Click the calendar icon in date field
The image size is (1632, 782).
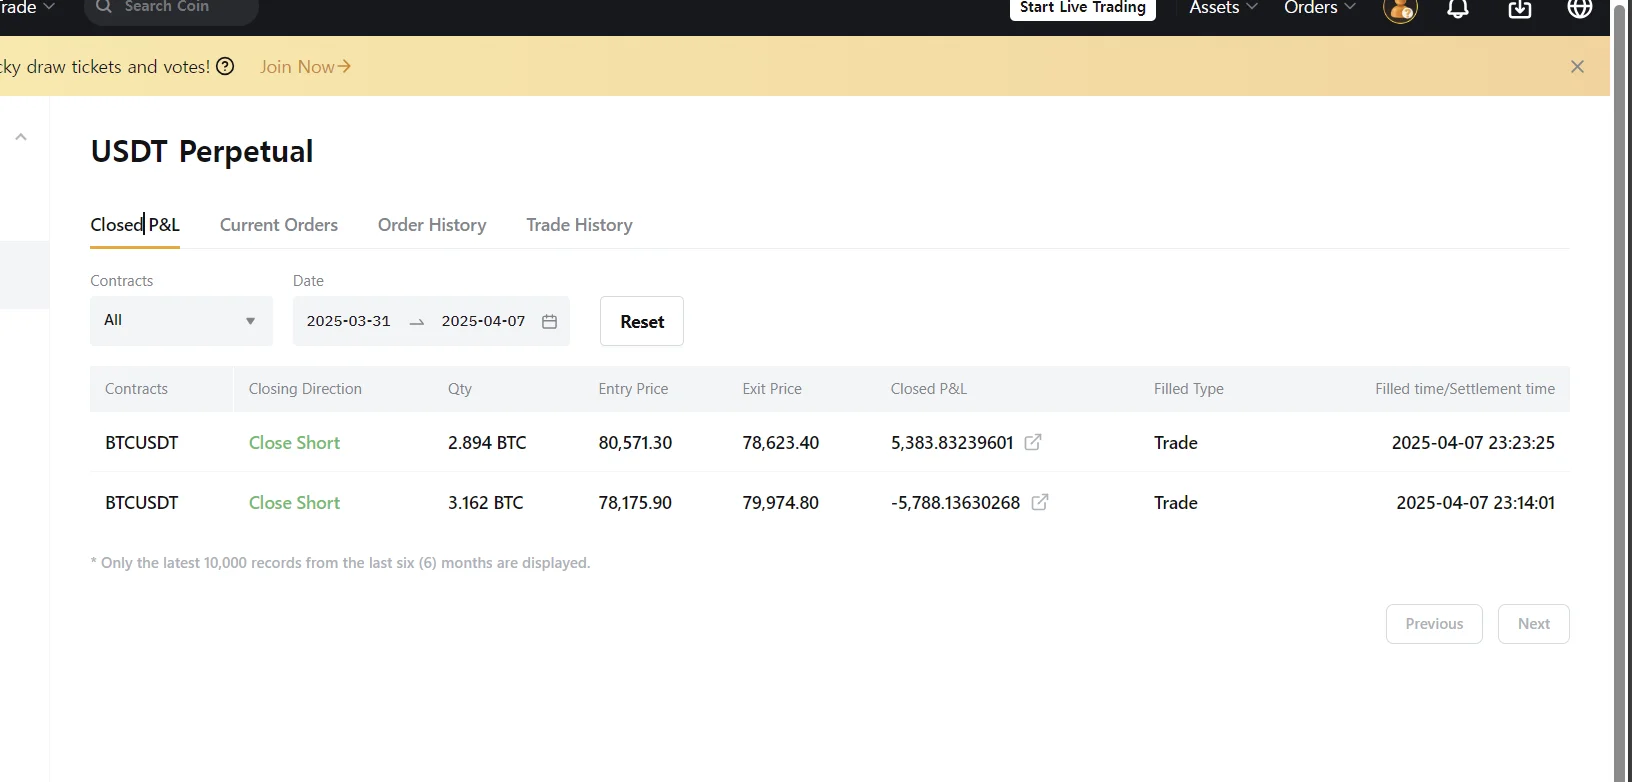coord(549,321)
